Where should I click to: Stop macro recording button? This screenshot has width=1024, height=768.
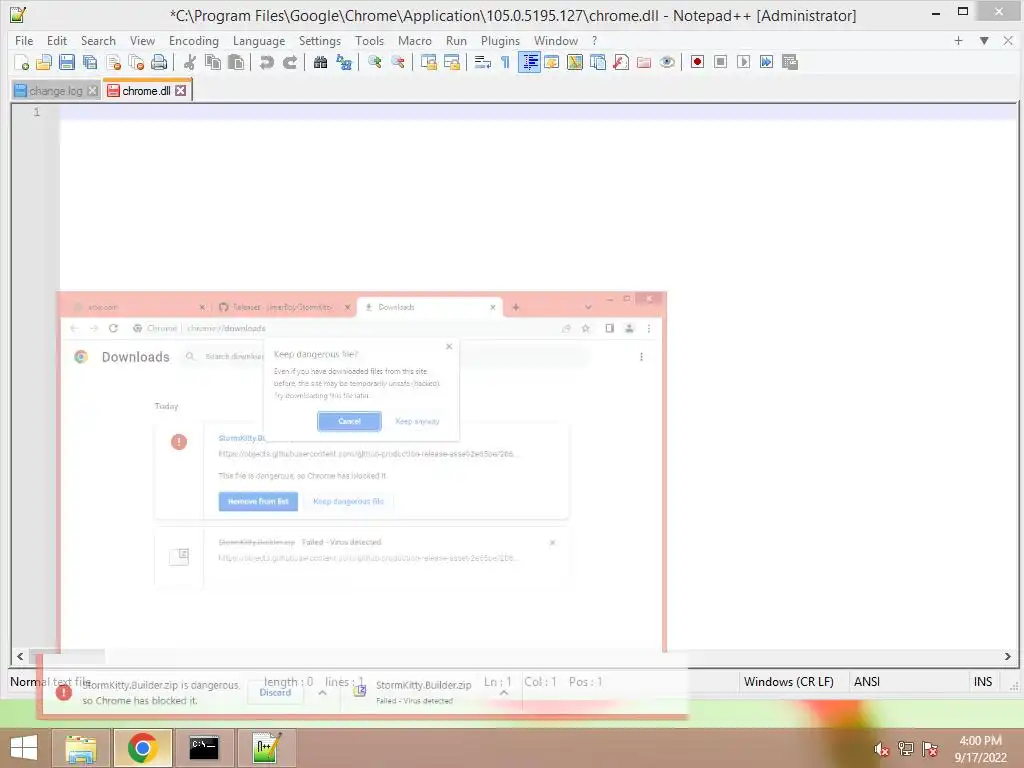(720, 62)
